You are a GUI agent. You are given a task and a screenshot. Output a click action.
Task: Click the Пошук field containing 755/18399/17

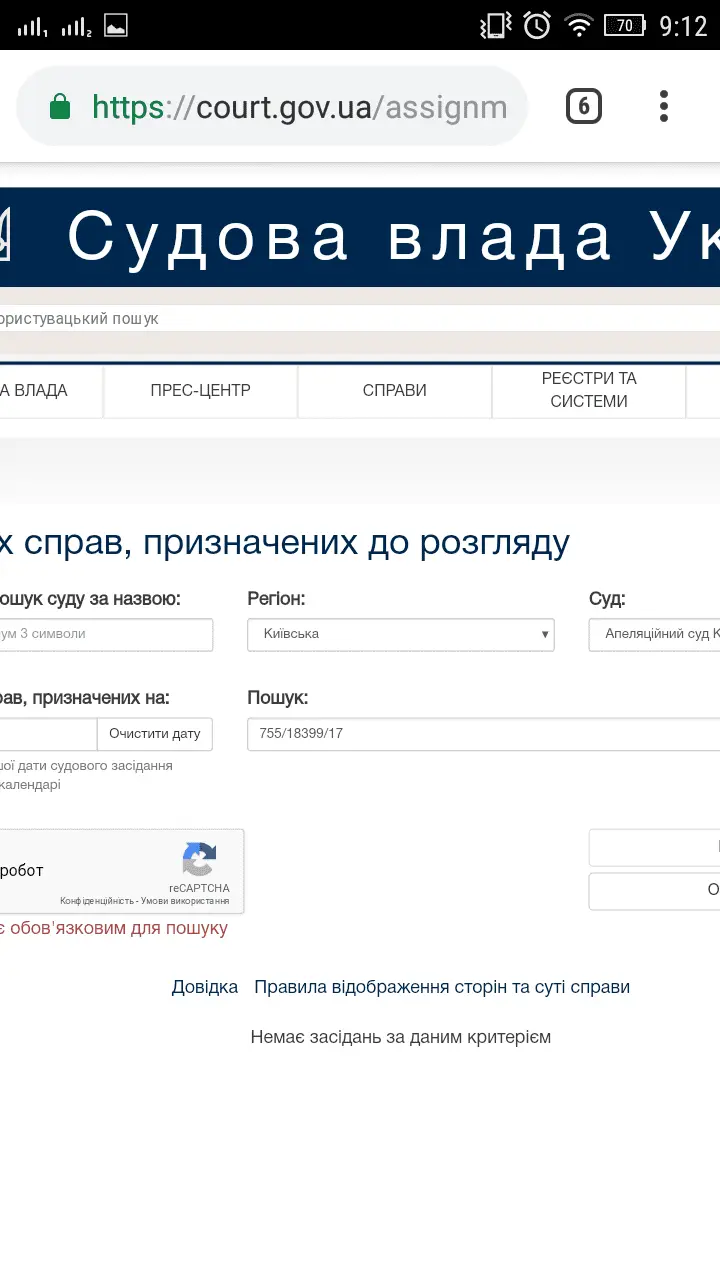point(480,734)
